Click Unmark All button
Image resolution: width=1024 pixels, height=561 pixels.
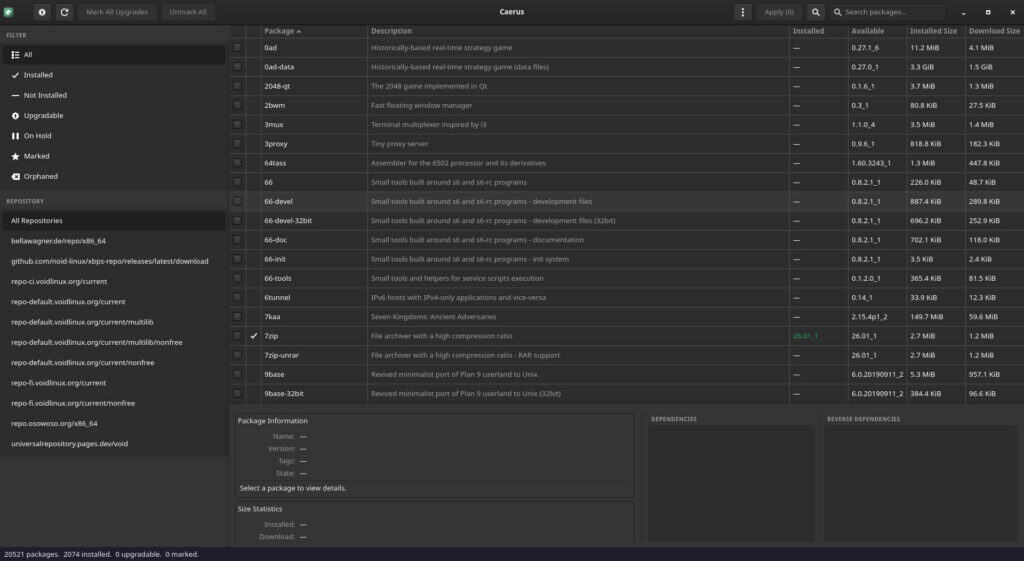coord(188,12)
